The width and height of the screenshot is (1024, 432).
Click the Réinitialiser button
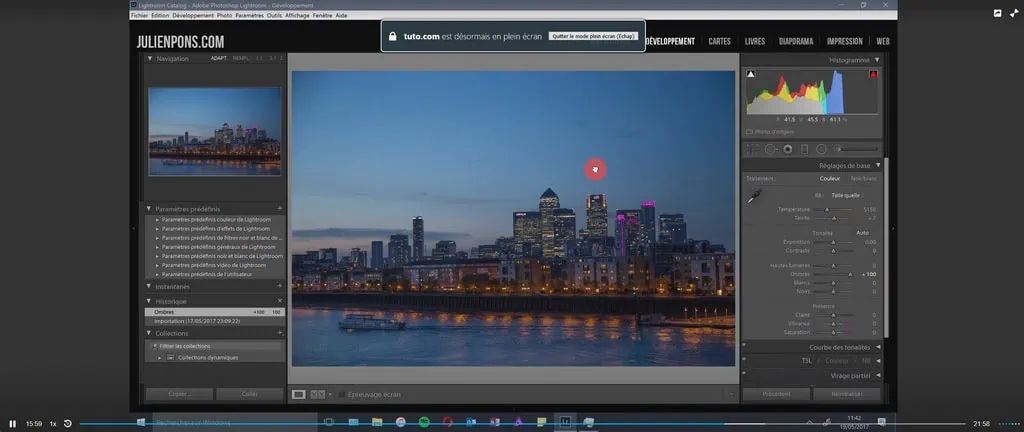pos(846,395)
